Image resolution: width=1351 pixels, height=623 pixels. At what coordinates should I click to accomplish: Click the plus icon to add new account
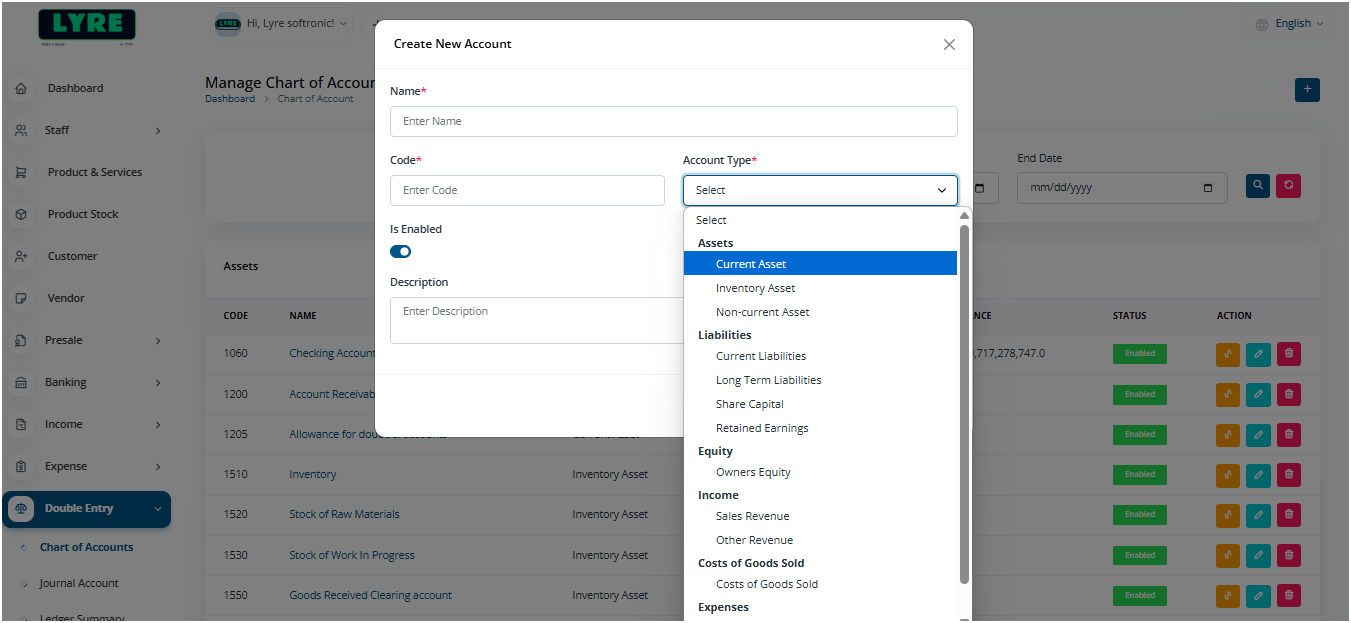click(1307, 89)
